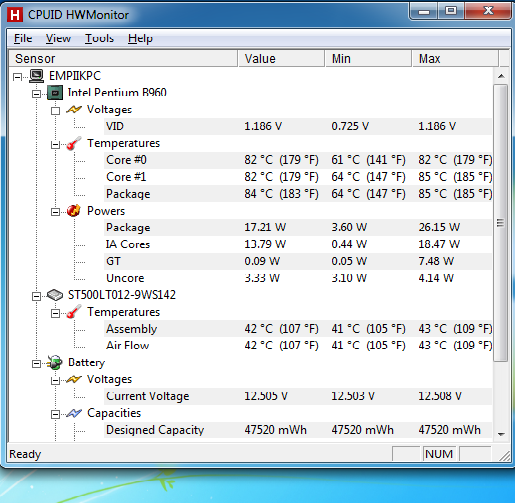Screen dimensions: 515x503
Task: Click the ST500LT012-9WS142 label
Action: tap(122, 295)
